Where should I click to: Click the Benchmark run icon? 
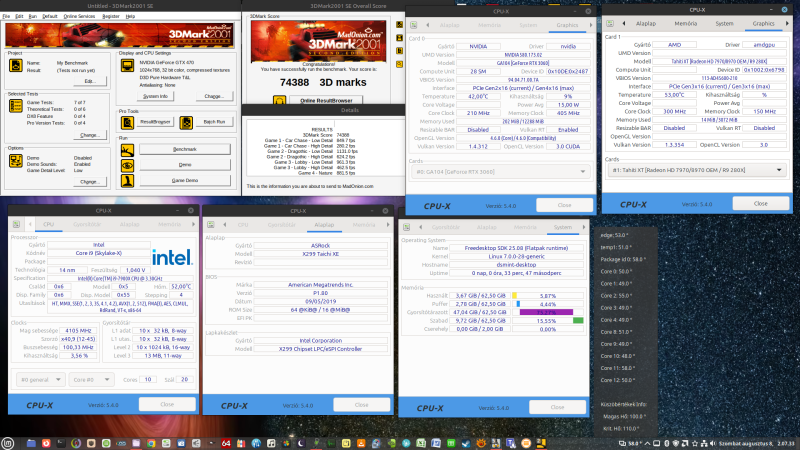tap(127, 149)
